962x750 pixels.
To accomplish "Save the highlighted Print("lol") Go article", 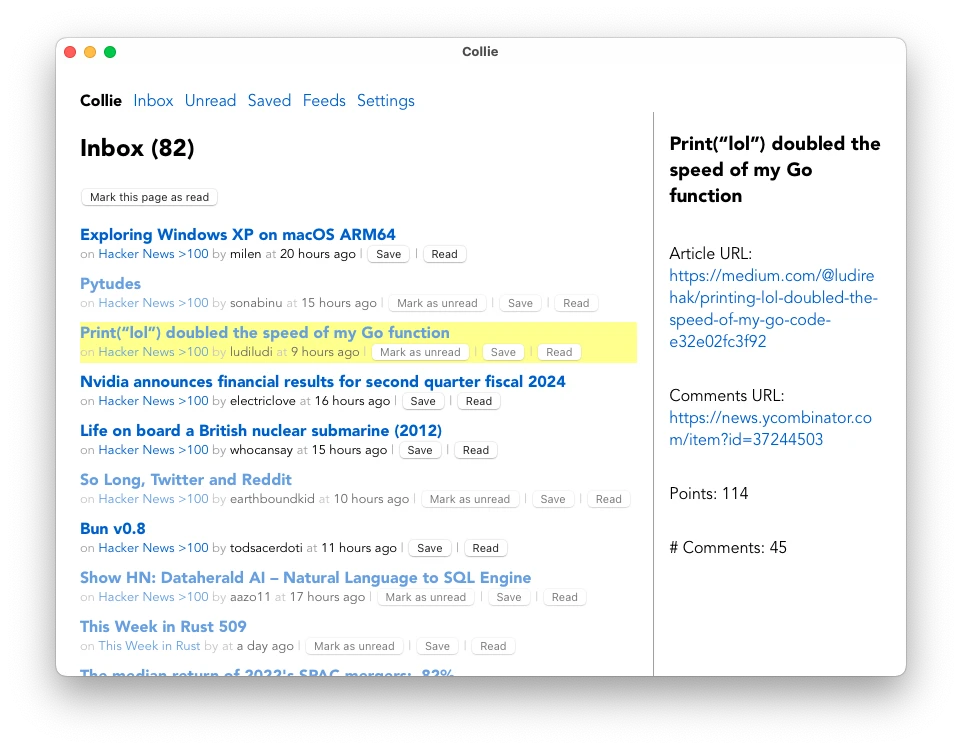I will tap(503, 352).
